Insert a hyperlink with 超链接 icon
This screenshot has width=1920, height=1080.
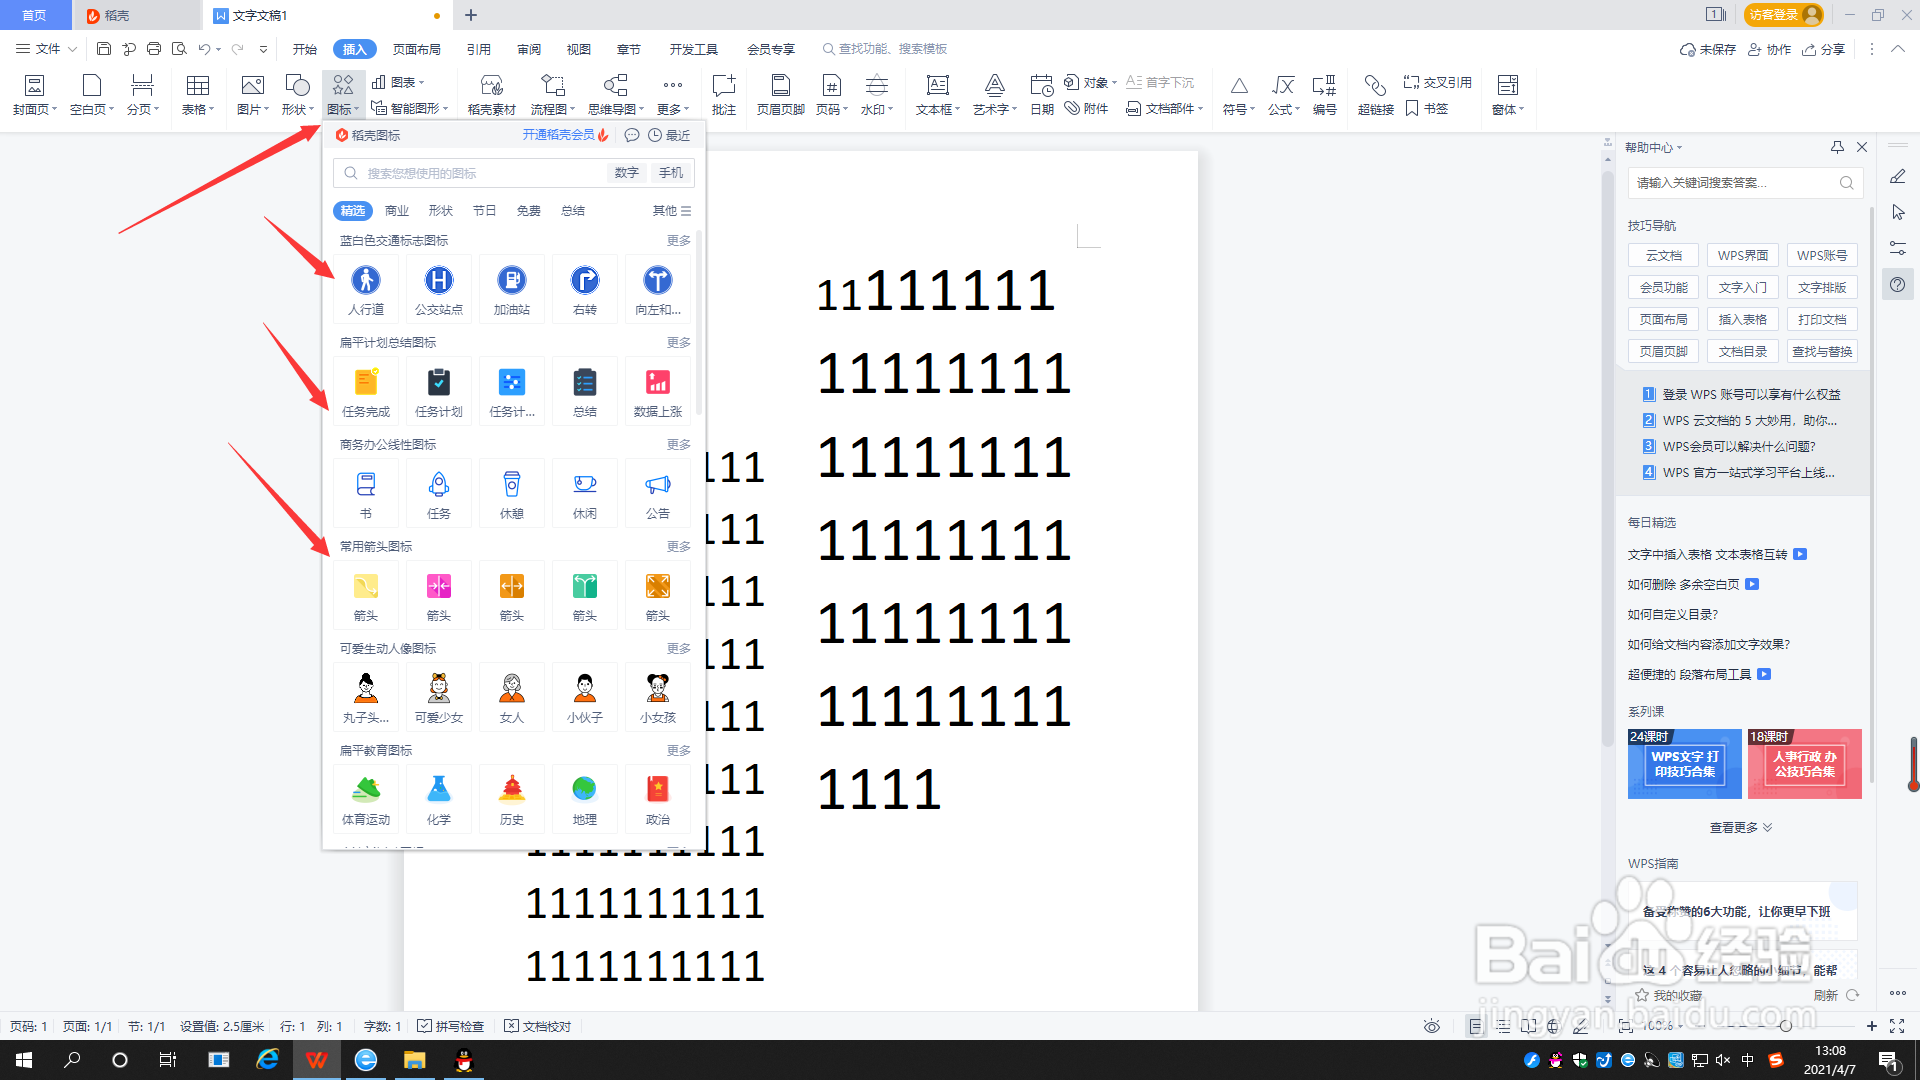[x=1375, y=94]
